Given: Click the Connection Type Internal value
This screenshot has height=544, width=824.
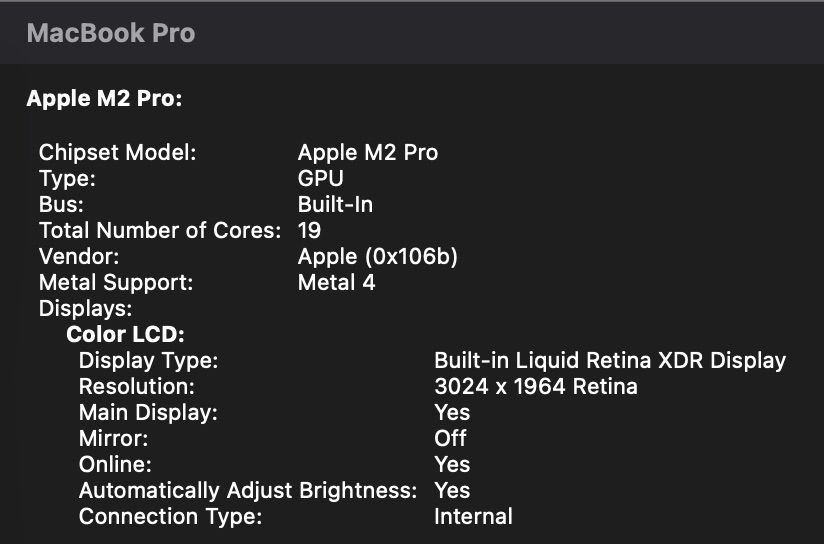Looking at the screenshot, I should tap(473, 516).
